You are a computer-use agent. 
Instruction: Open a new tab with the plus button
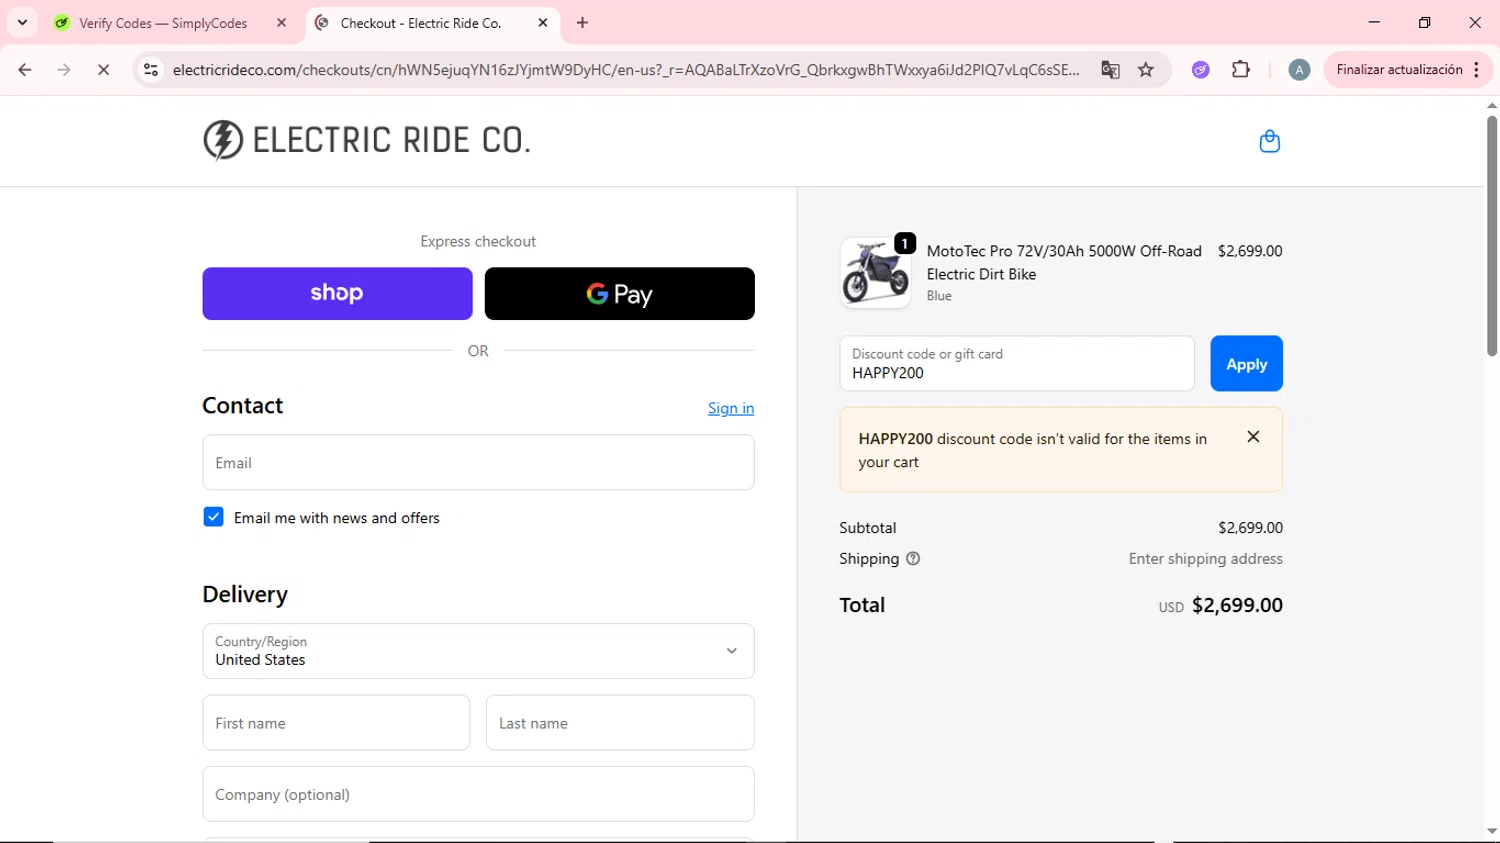click(x=583, y=23)
